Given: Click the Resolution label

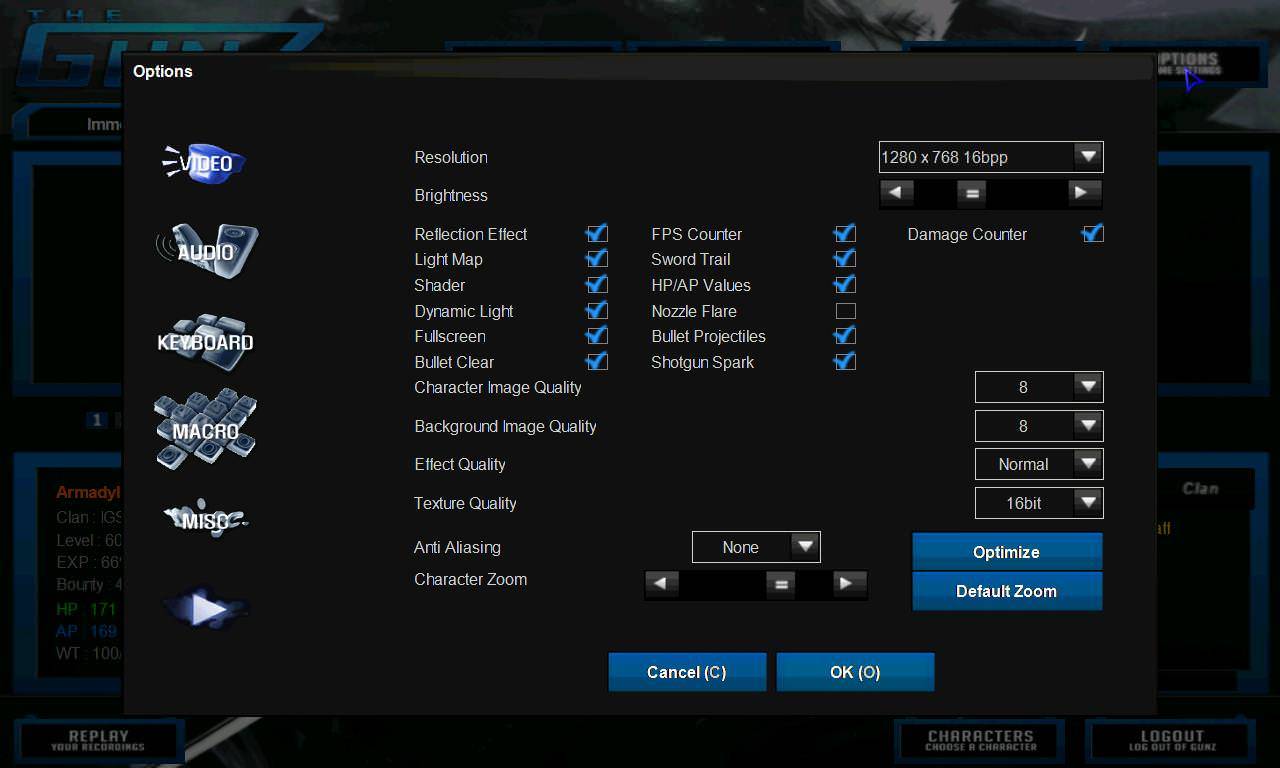Looking at the screenshot, I should [451, 157].
